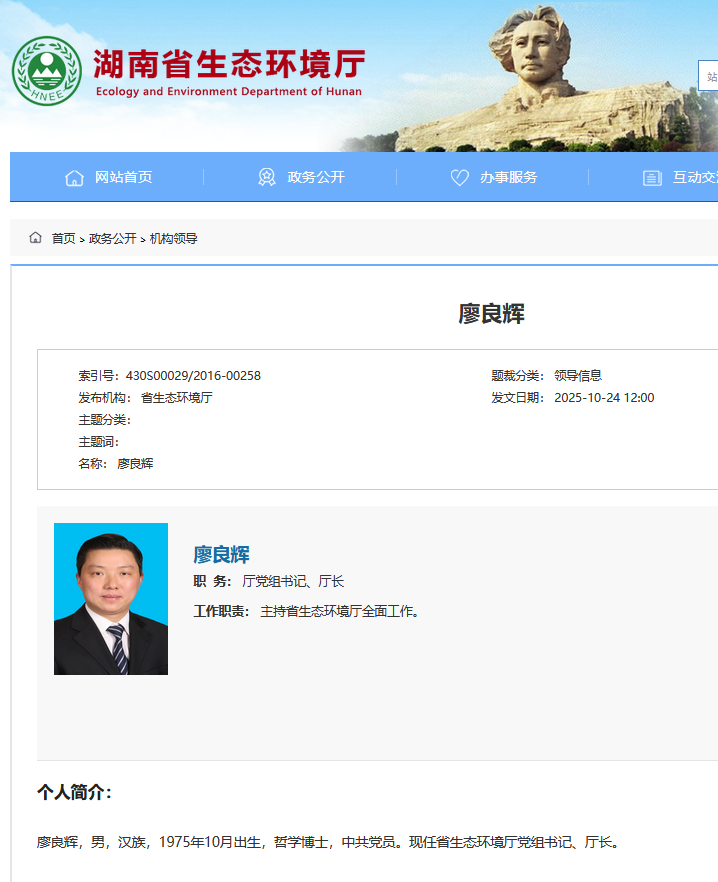Click the stone statue banner image
Screen dimensions: 718x882
540,80
